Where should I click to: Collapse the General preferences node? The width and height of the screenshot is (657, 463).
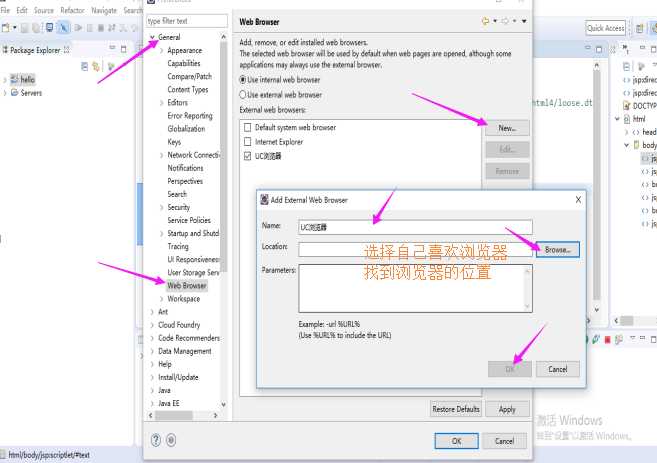153,37
